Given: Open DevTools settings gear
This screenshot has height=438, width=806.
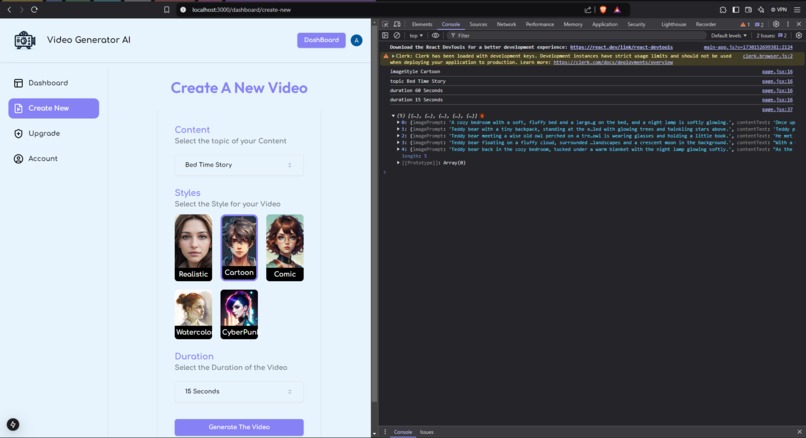Looking at the screenshot, I should [x=776, y=24].
